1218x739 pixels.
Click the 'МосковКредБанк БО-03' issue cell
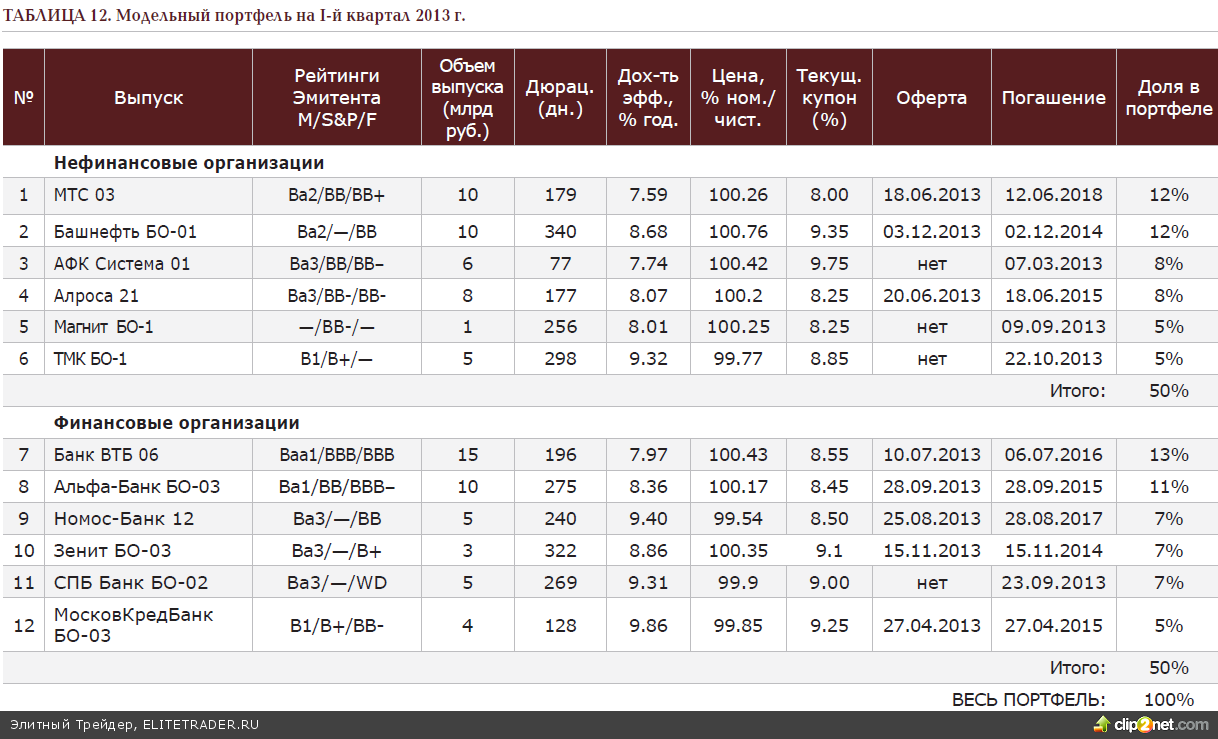coord(133,625)
